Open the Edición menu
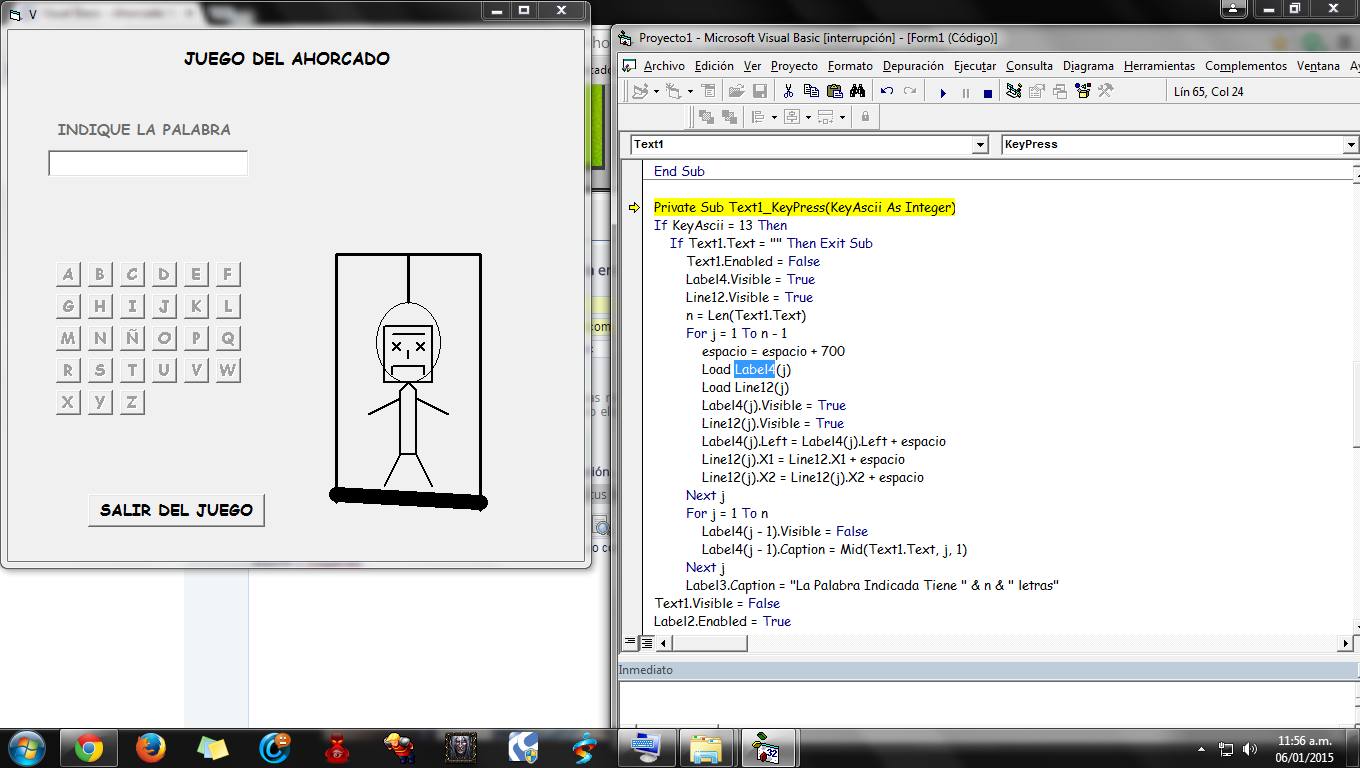 pyautogui.click(x=714, y=66)
